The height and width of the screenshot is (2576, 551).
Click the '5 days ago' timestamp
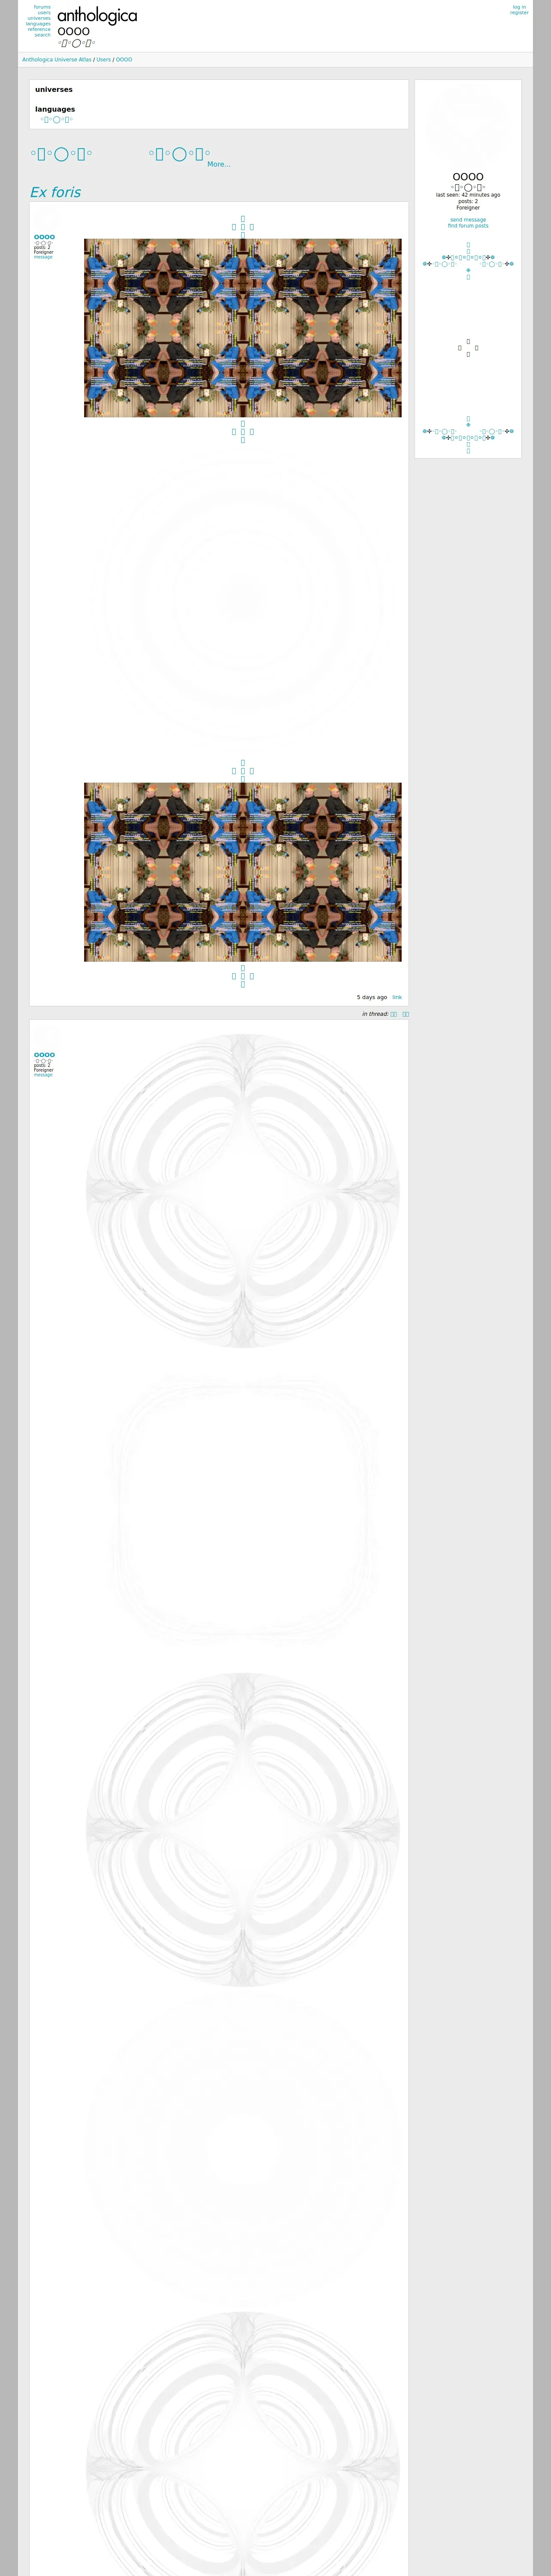click(372, 997)
